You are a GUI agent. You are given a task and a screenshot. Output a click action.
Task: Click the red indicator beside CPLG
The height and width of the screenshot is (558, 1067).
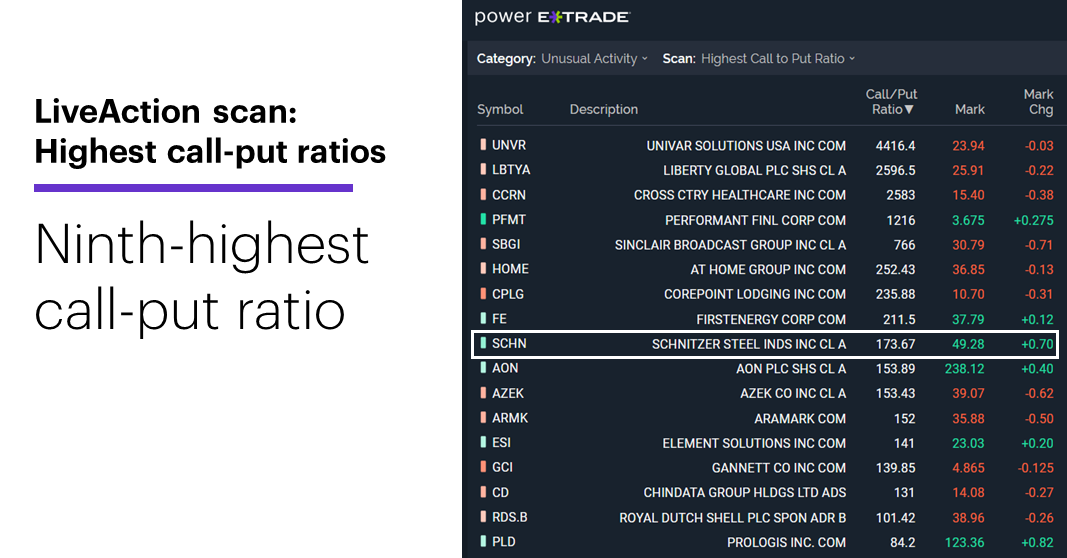click(x=483, y=294)
